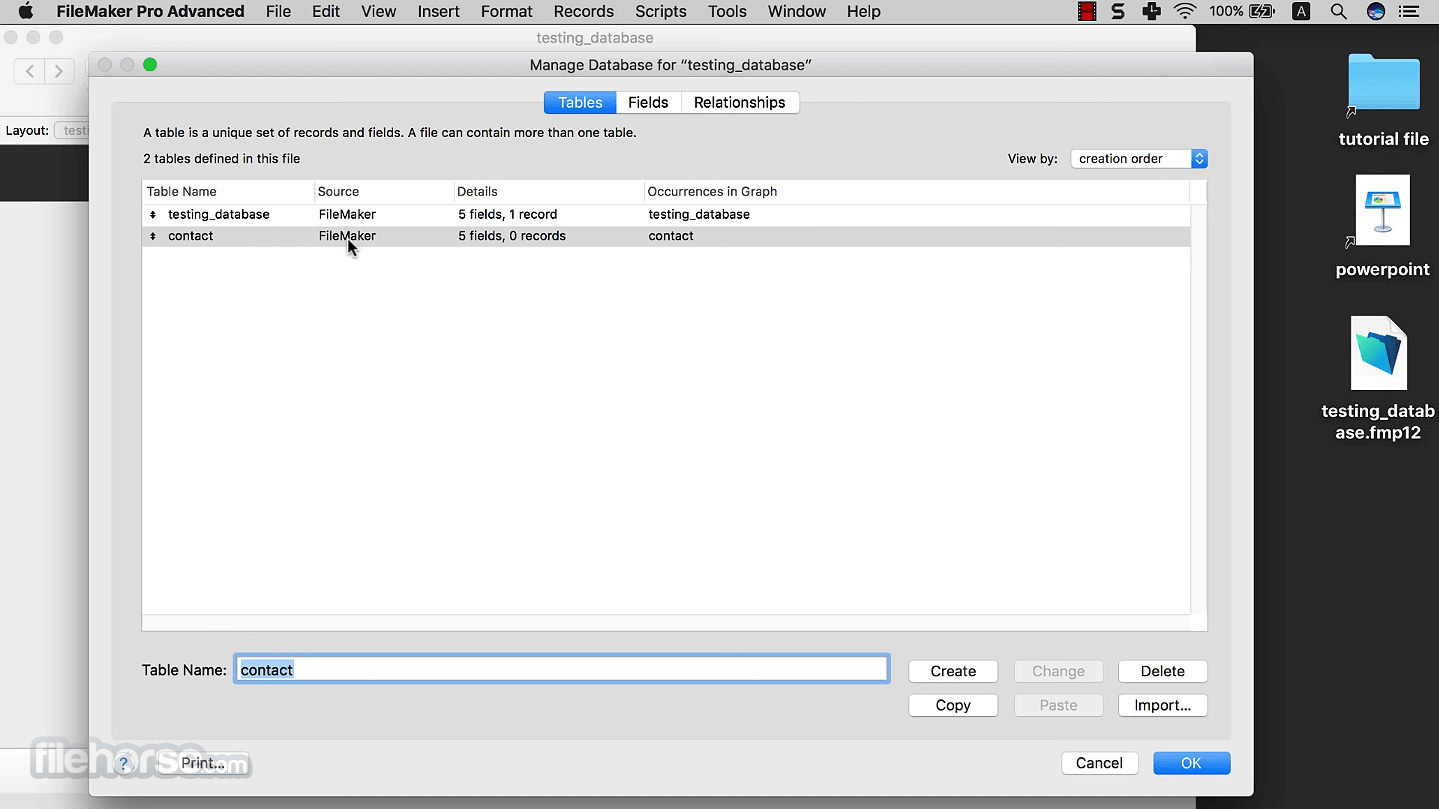
Task: Open the Help menu
Action: point(864,12)
